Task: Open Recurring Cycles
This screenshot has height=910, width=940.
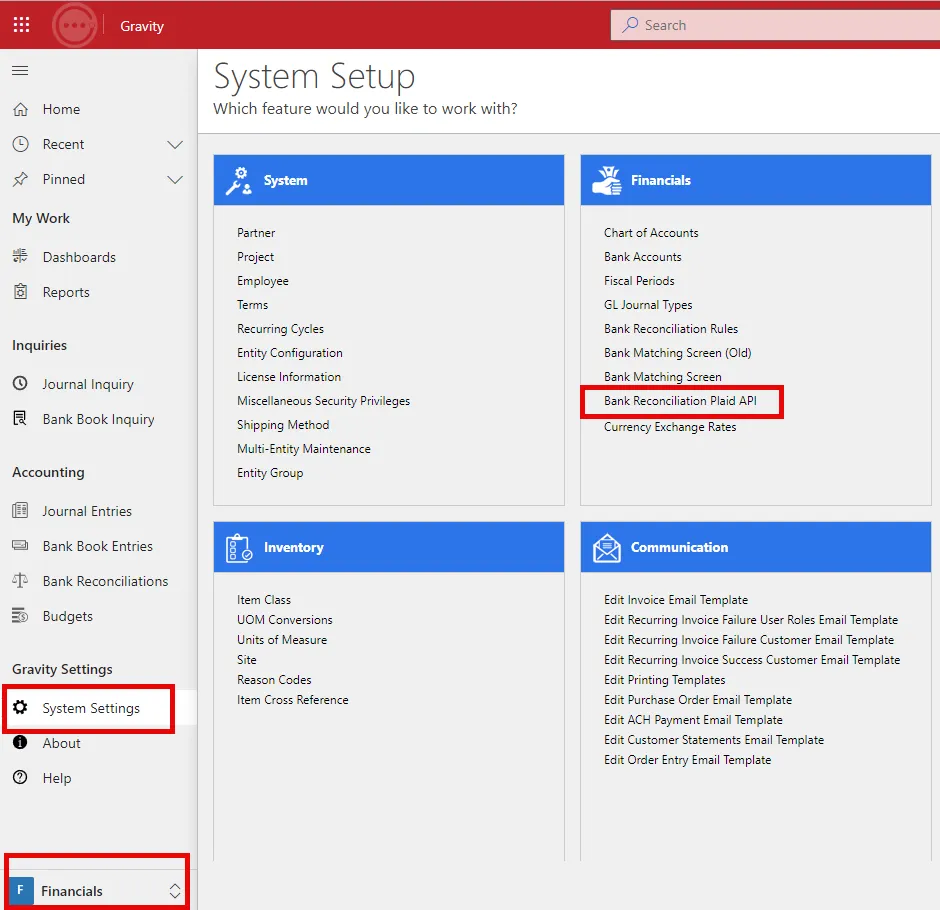Action: coord(280,329)
